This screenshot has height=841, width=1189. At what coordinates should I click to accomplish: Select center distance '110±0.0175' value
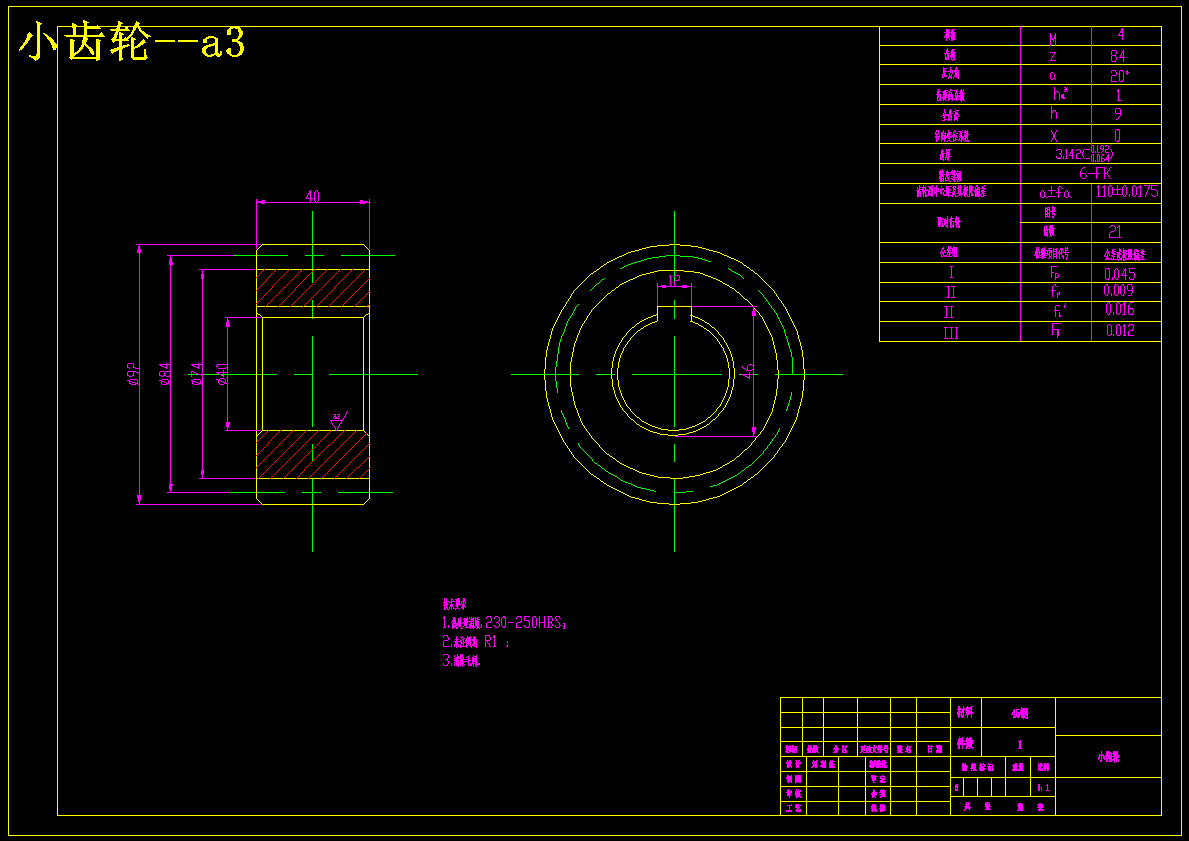[x=1127, y=192]
